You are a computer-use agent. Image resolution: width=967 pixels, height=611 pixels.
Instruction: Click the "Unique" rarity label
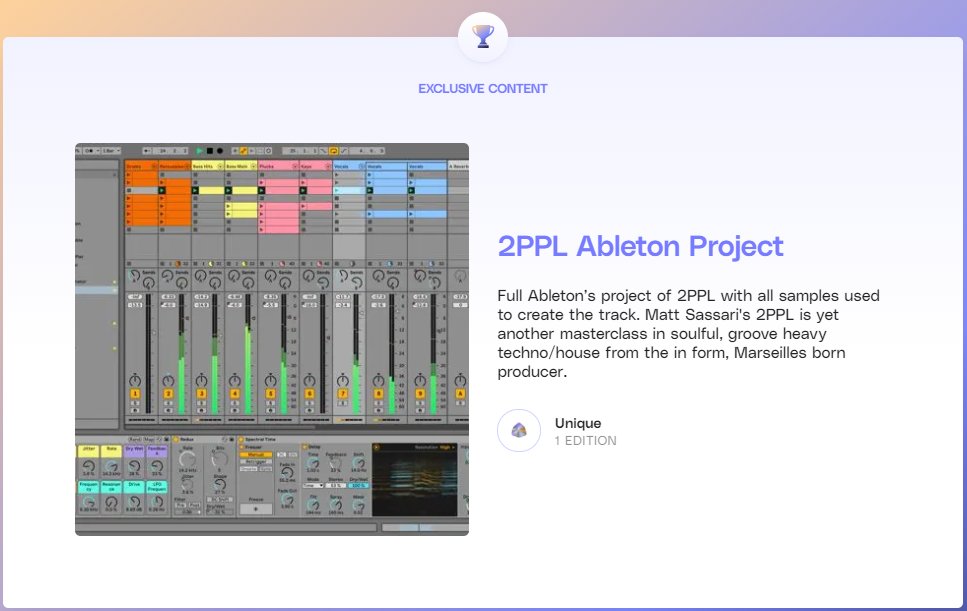[x=578, y=423]
